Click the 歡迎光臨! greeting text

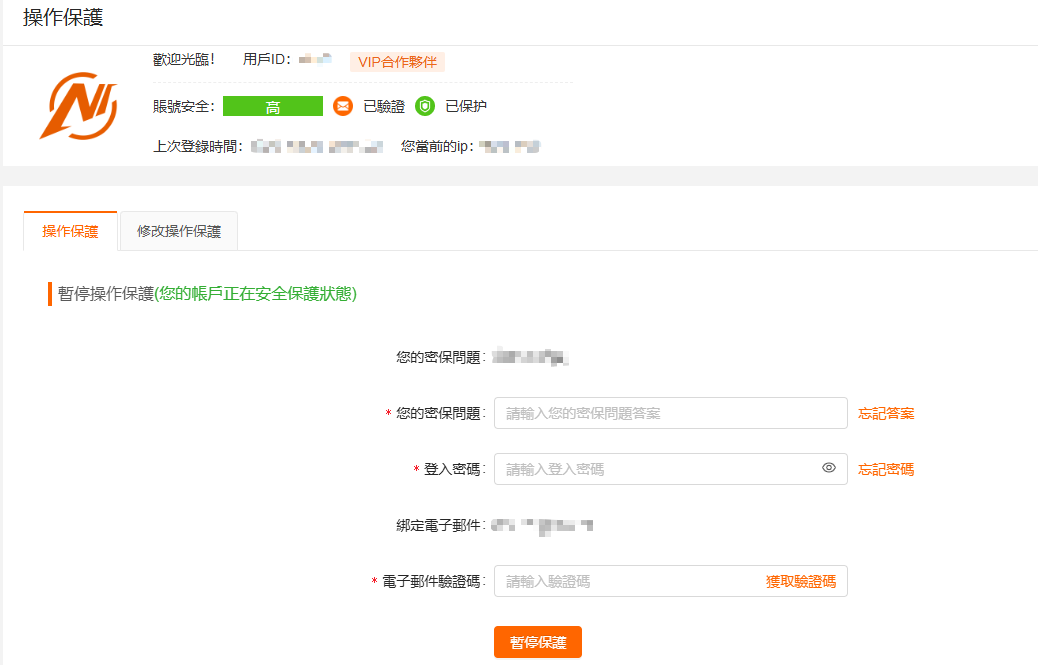184,60
